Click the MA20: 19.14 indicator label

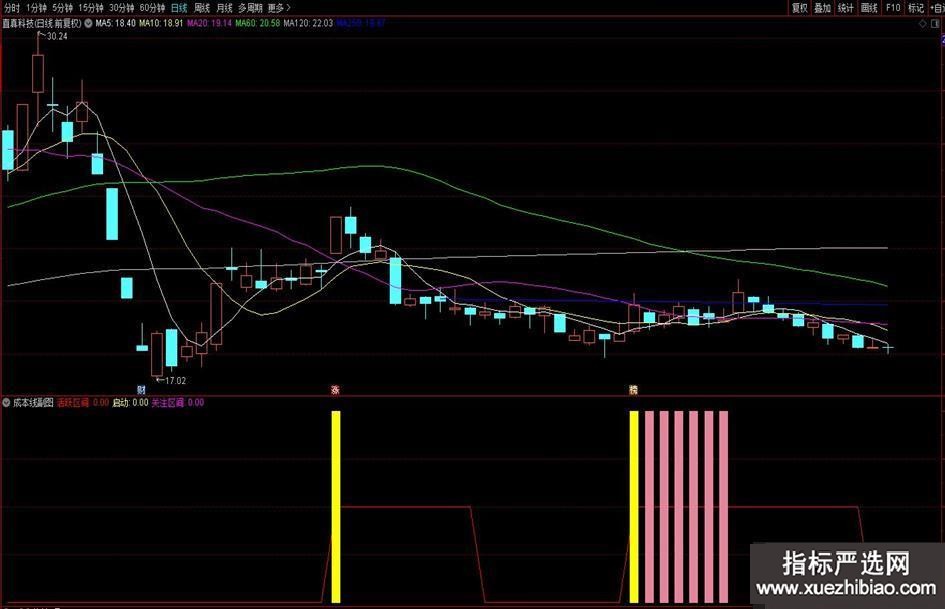click(209, 24)
